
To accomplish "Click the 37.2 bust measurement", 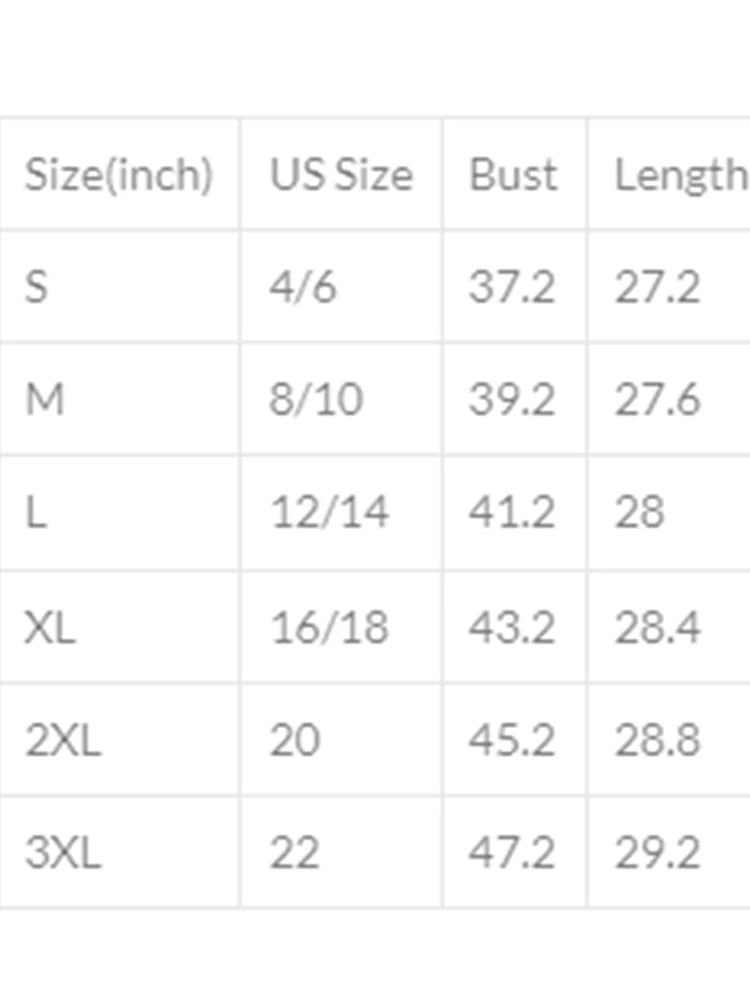I will (511, 288).
